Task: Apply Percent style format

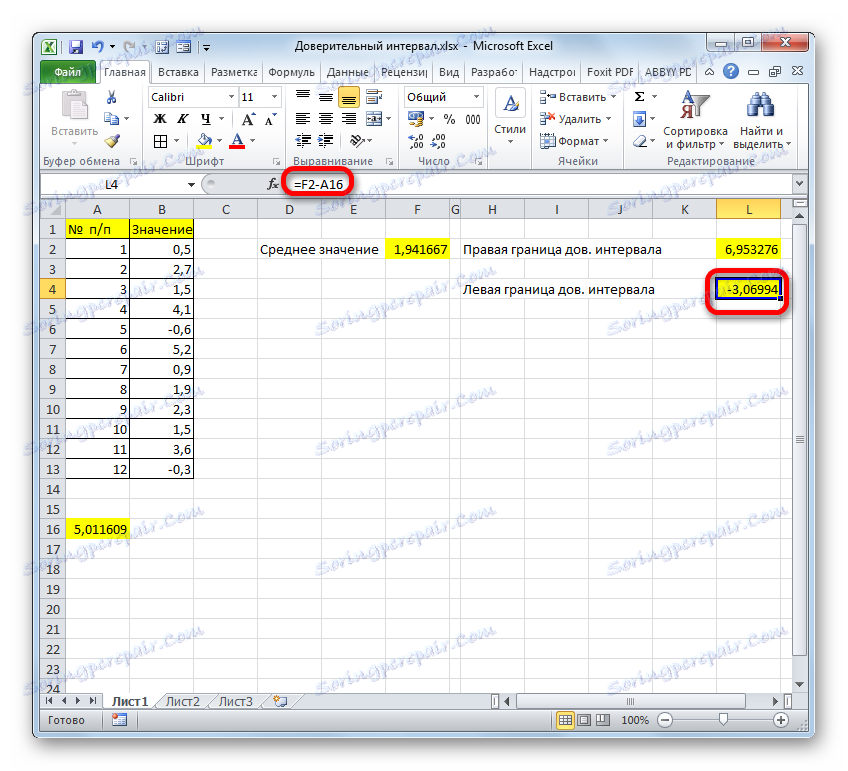Action: [449, 119]
